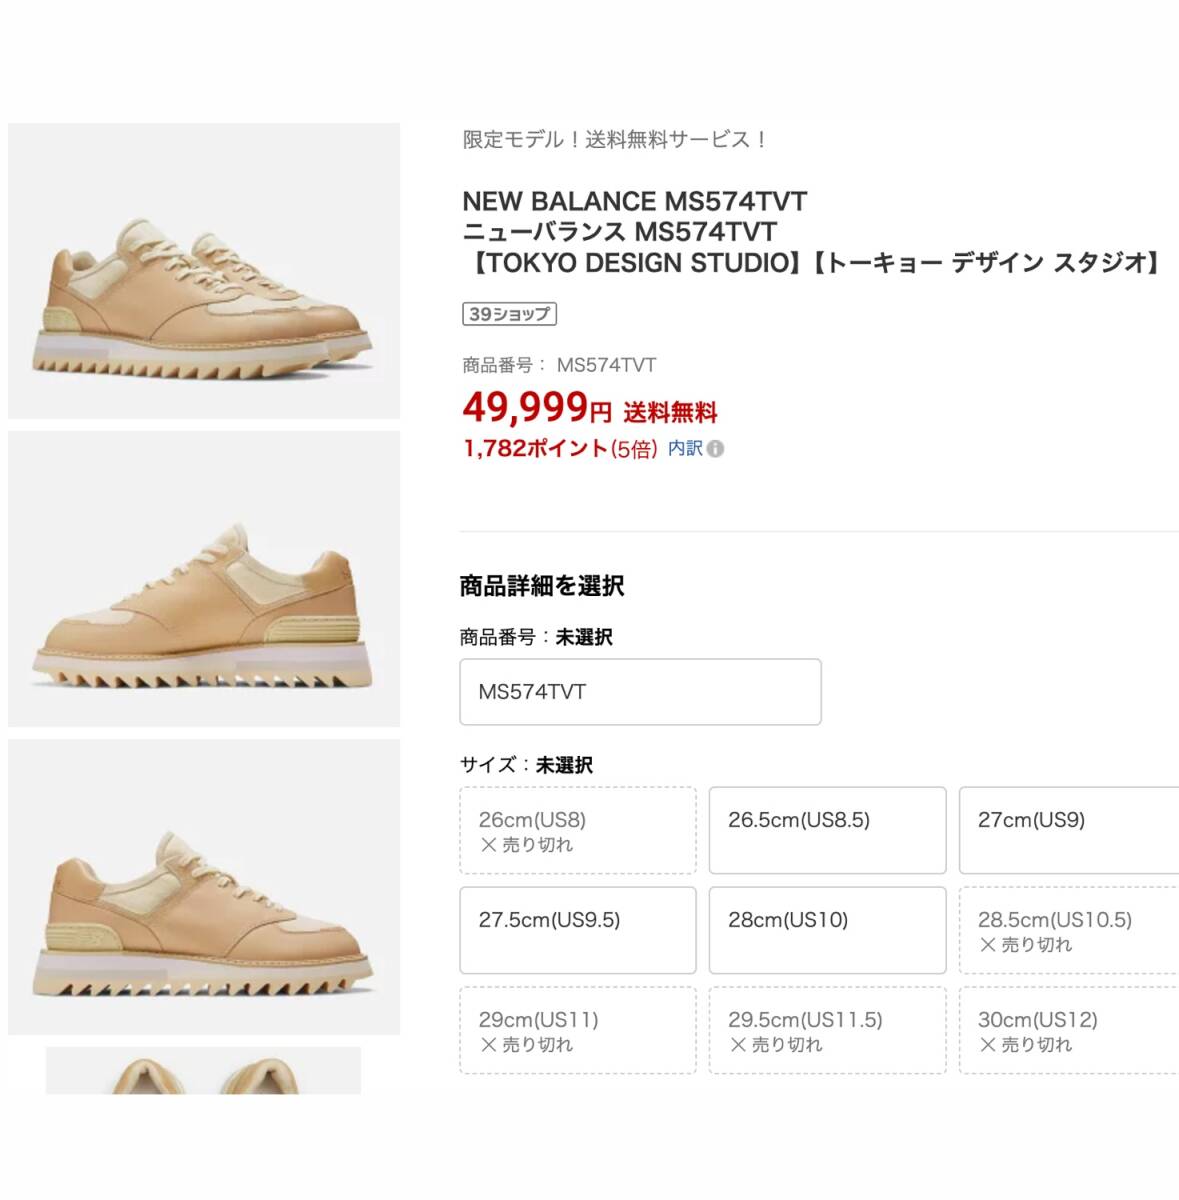The width and height of the screenshot is (1179, 1200).
Task: Click the NEW BALANCE MS574TVT product title
Action: click(x=634, y=202)
